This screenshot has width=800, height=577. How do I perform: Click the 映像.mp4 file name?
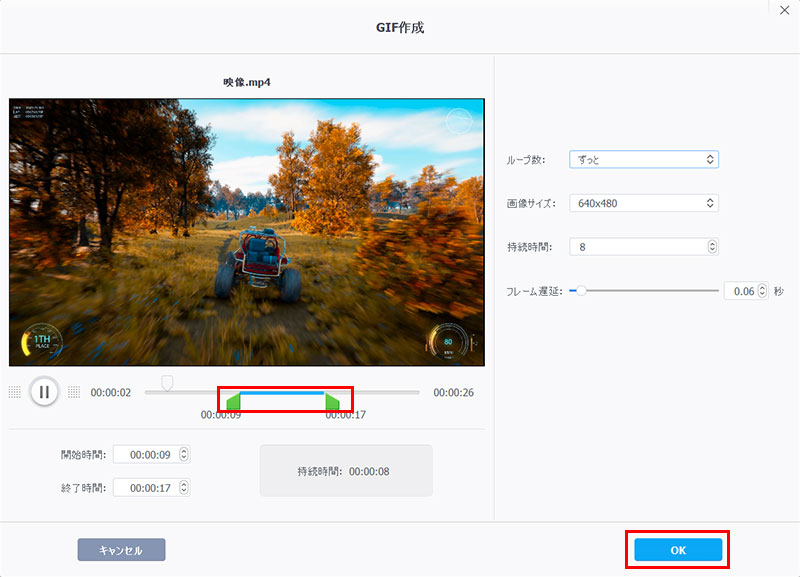click(247, 82)
